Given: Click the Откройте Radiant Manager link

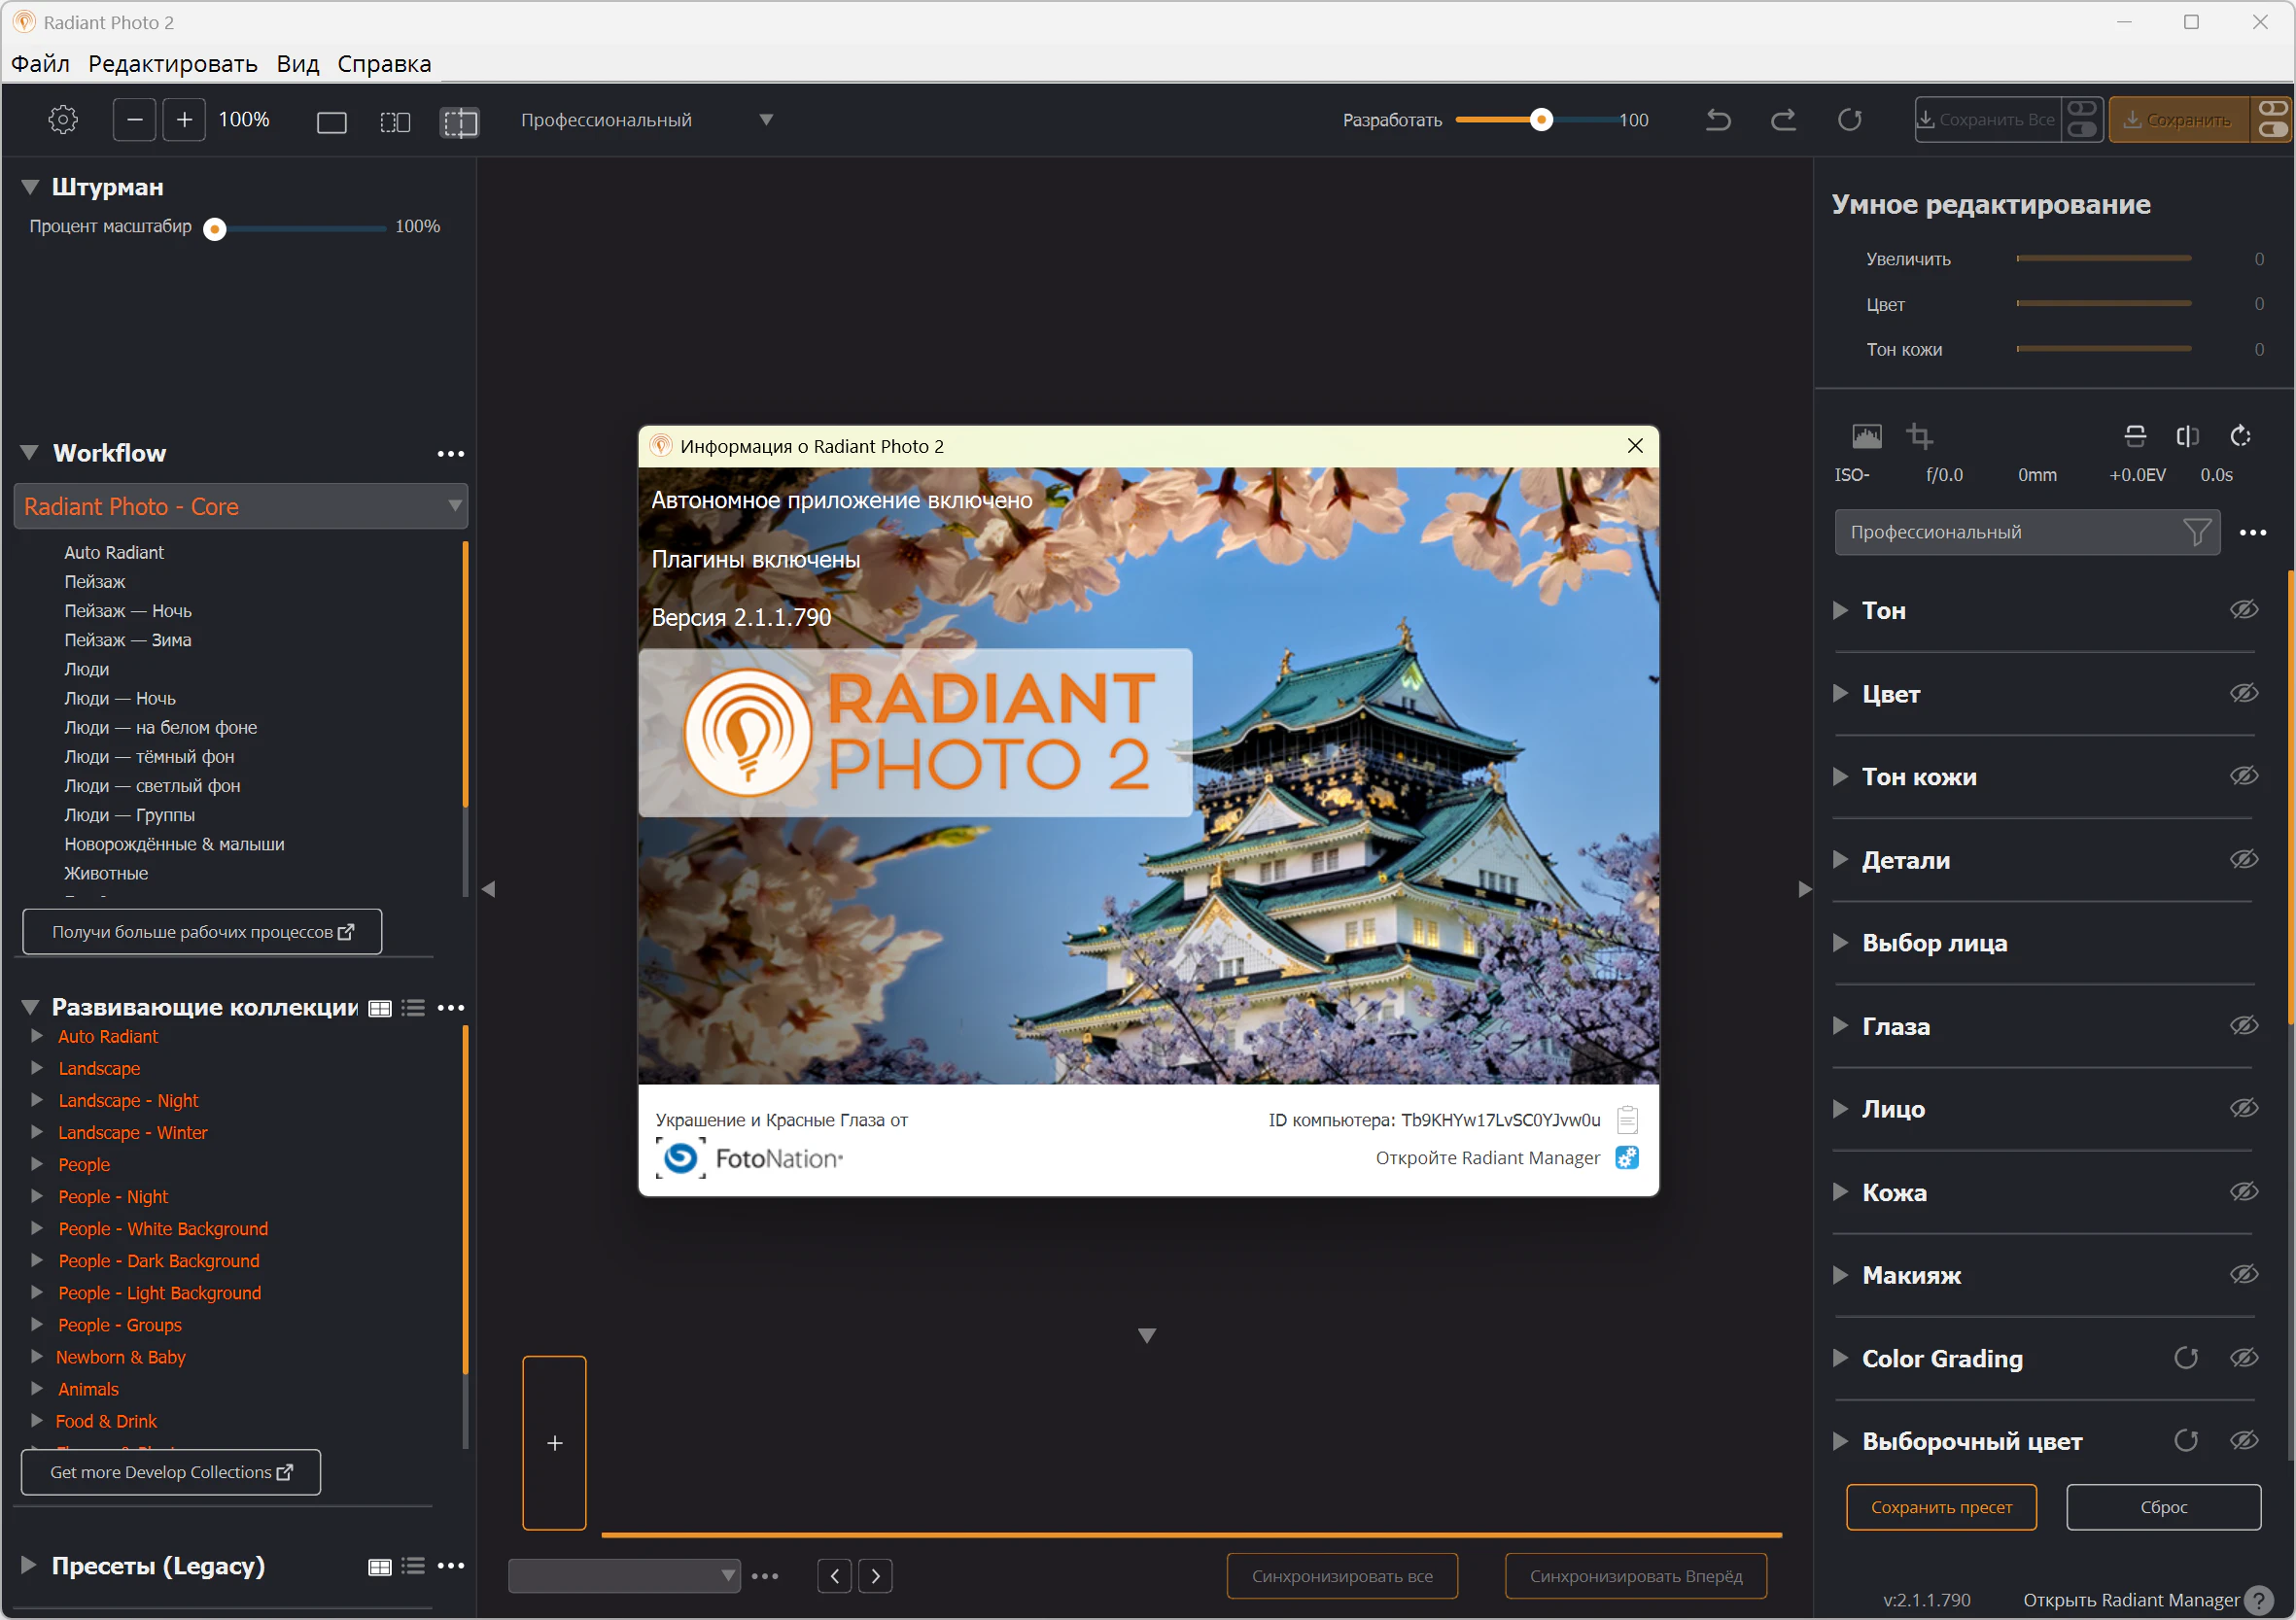Looking at the screenshot, I should pos(1487,1158).
